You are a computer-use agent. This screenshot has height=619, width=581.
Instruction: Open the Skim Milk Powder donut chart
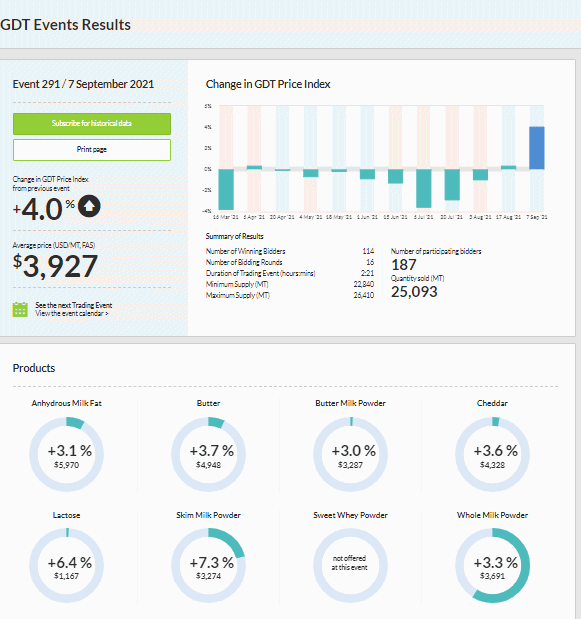pyautogui.click(x=208, y=566)
